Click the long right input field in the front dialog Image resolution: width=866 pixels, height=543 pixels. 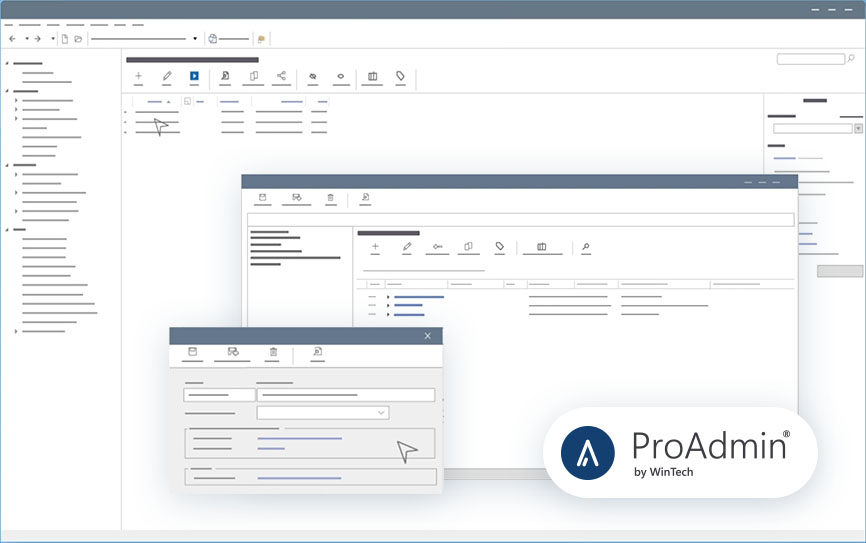(346, 395)
